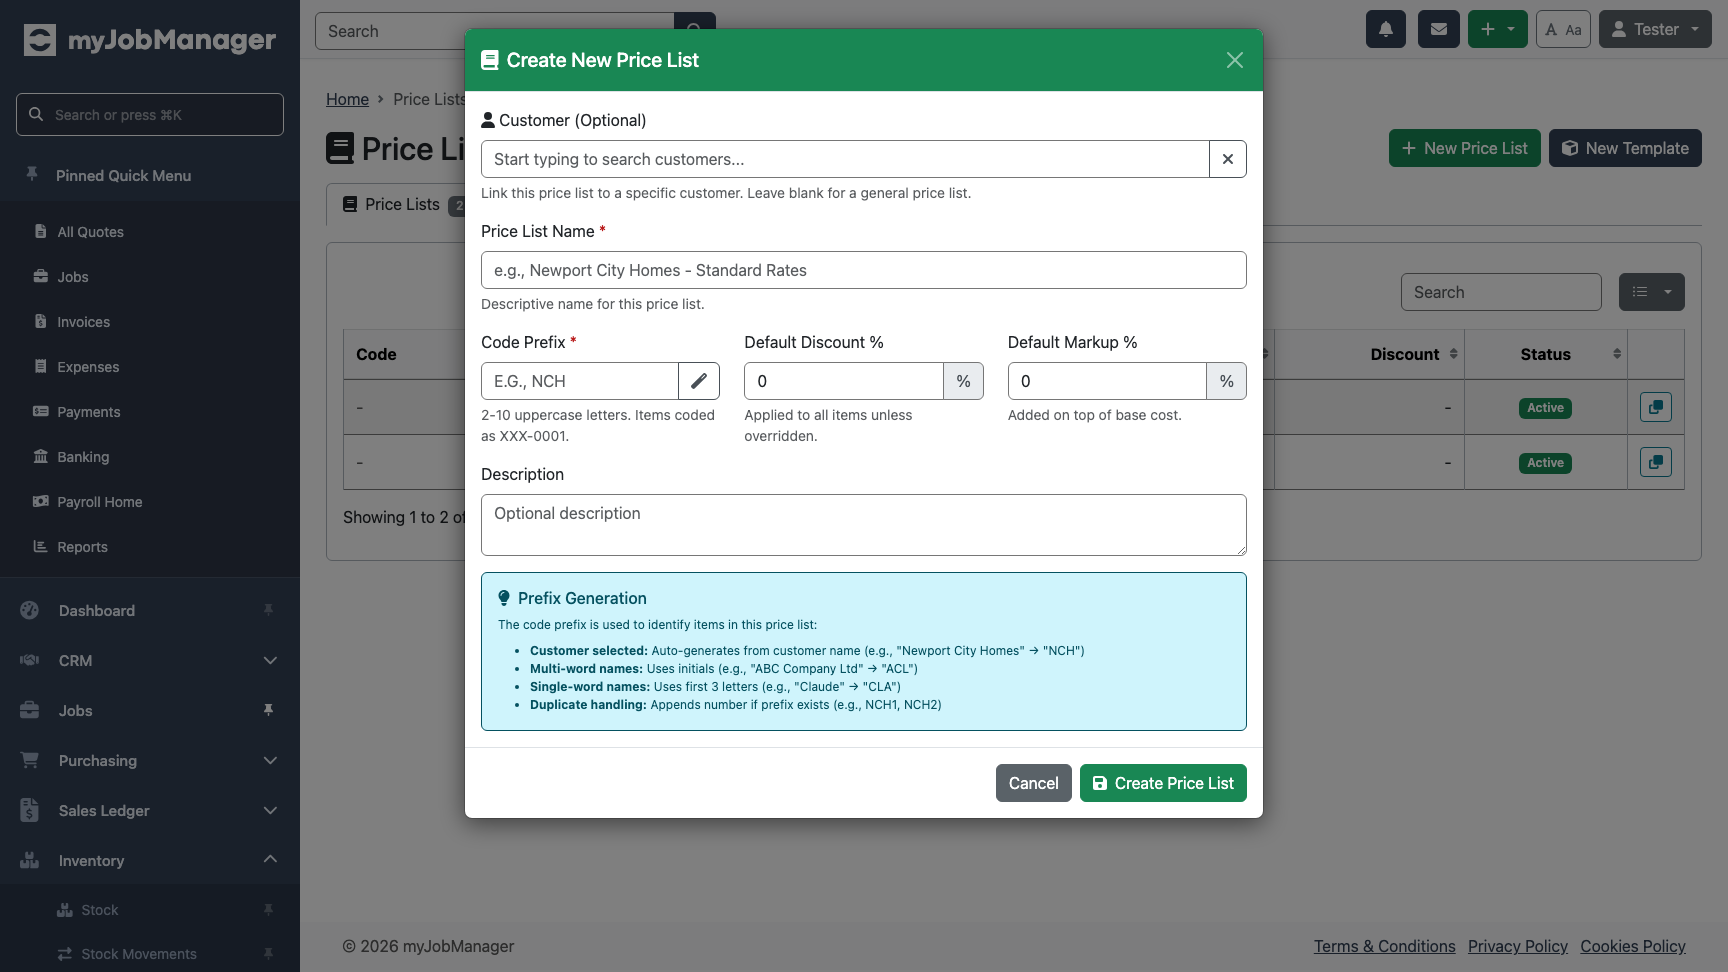Click the New Template button
Viewport: 1728px width, 972px height.
pos(1625,148)
